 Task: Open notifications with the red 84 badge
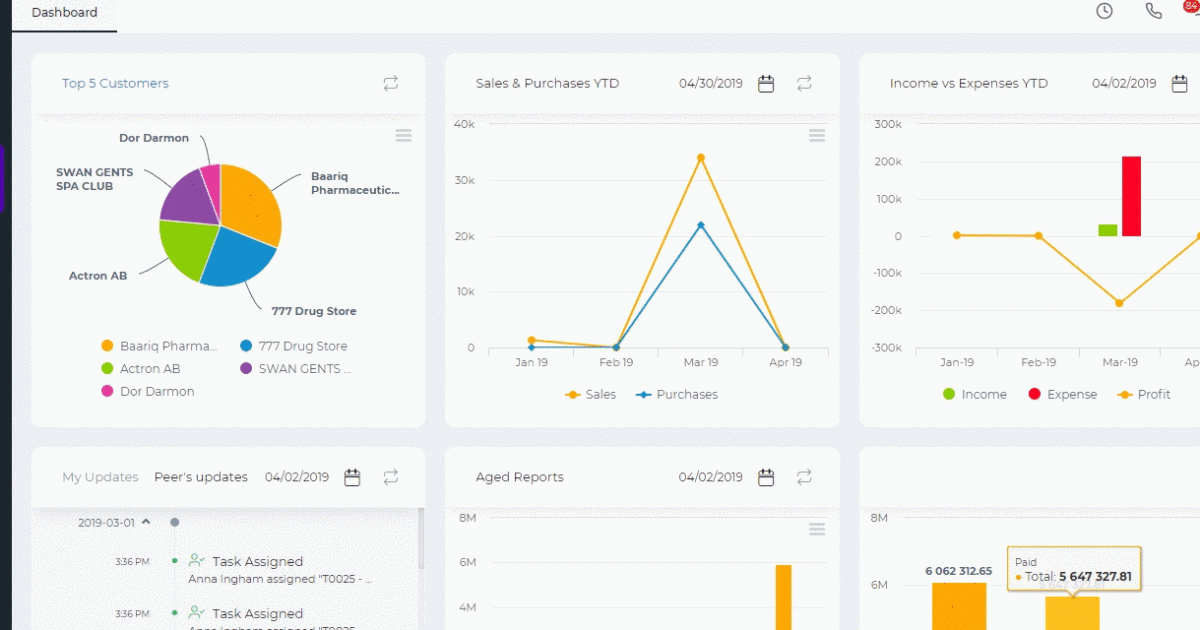click(1190, 8)
